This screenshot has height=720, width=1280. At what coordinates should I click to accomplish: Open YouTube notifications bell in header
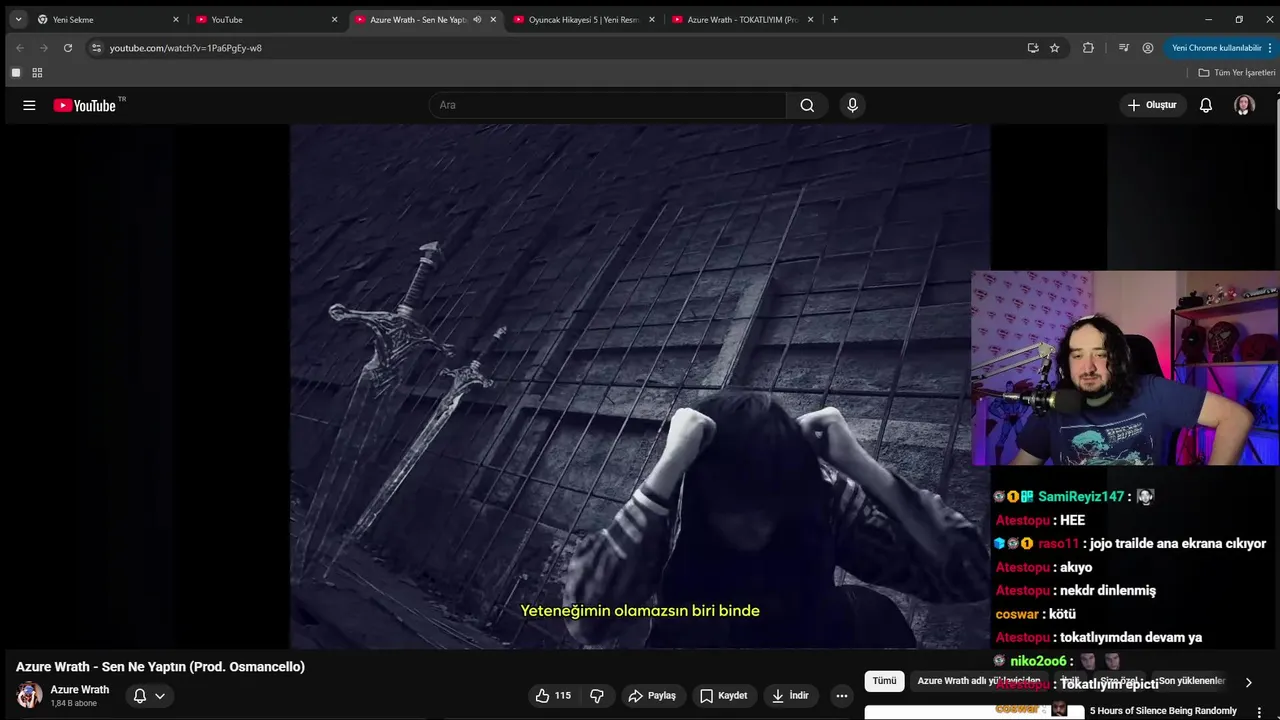tap(1206, 105)
